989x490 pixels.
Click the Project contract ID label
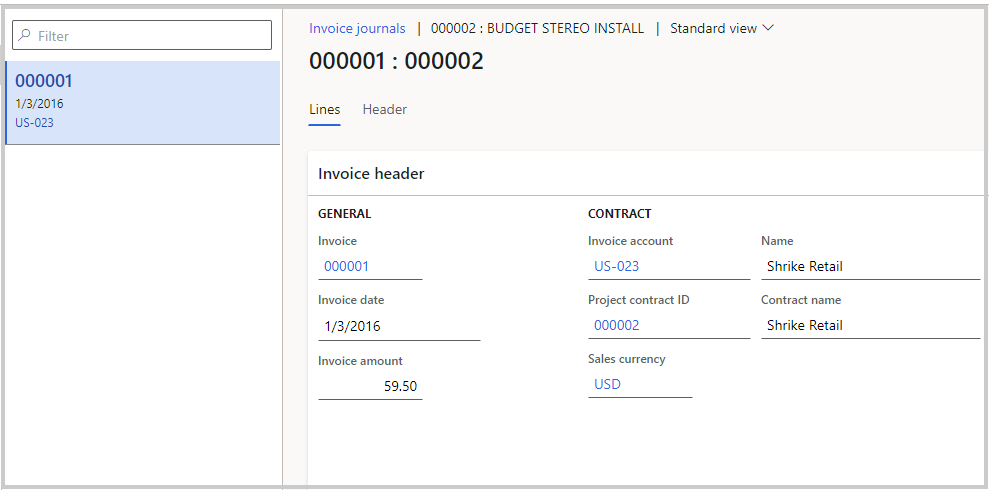pos(638,300)
